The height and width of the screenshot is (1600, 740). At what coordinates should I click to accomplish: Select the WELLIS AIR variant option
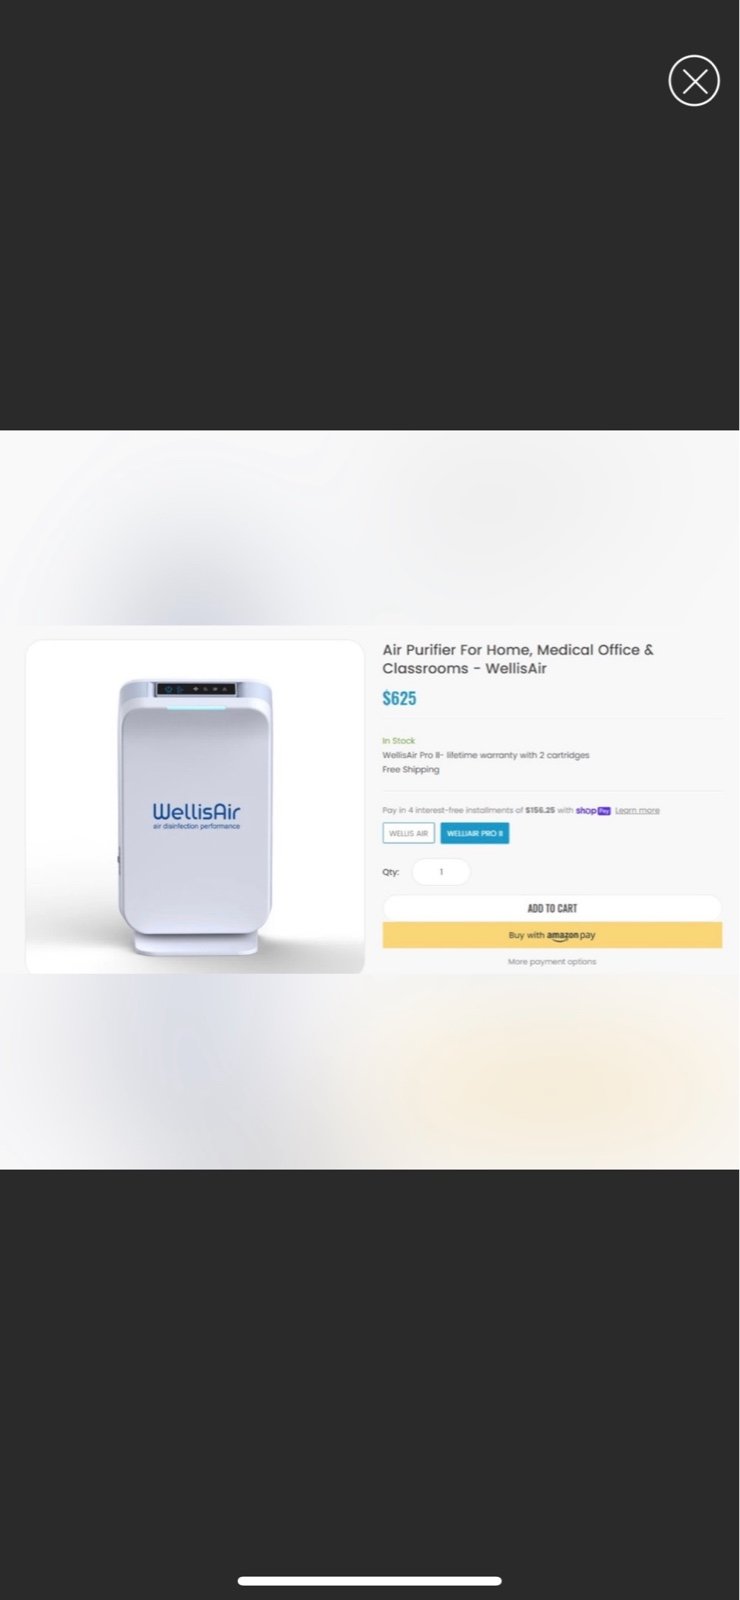[x=408, y=833]
